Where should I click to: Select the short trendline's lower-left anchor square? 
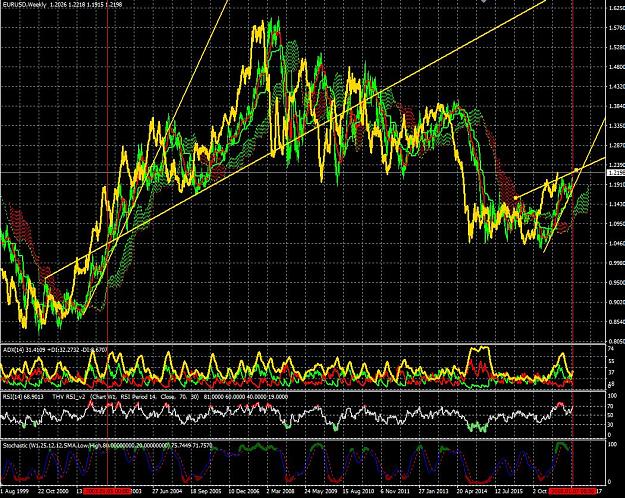(515, 198)
